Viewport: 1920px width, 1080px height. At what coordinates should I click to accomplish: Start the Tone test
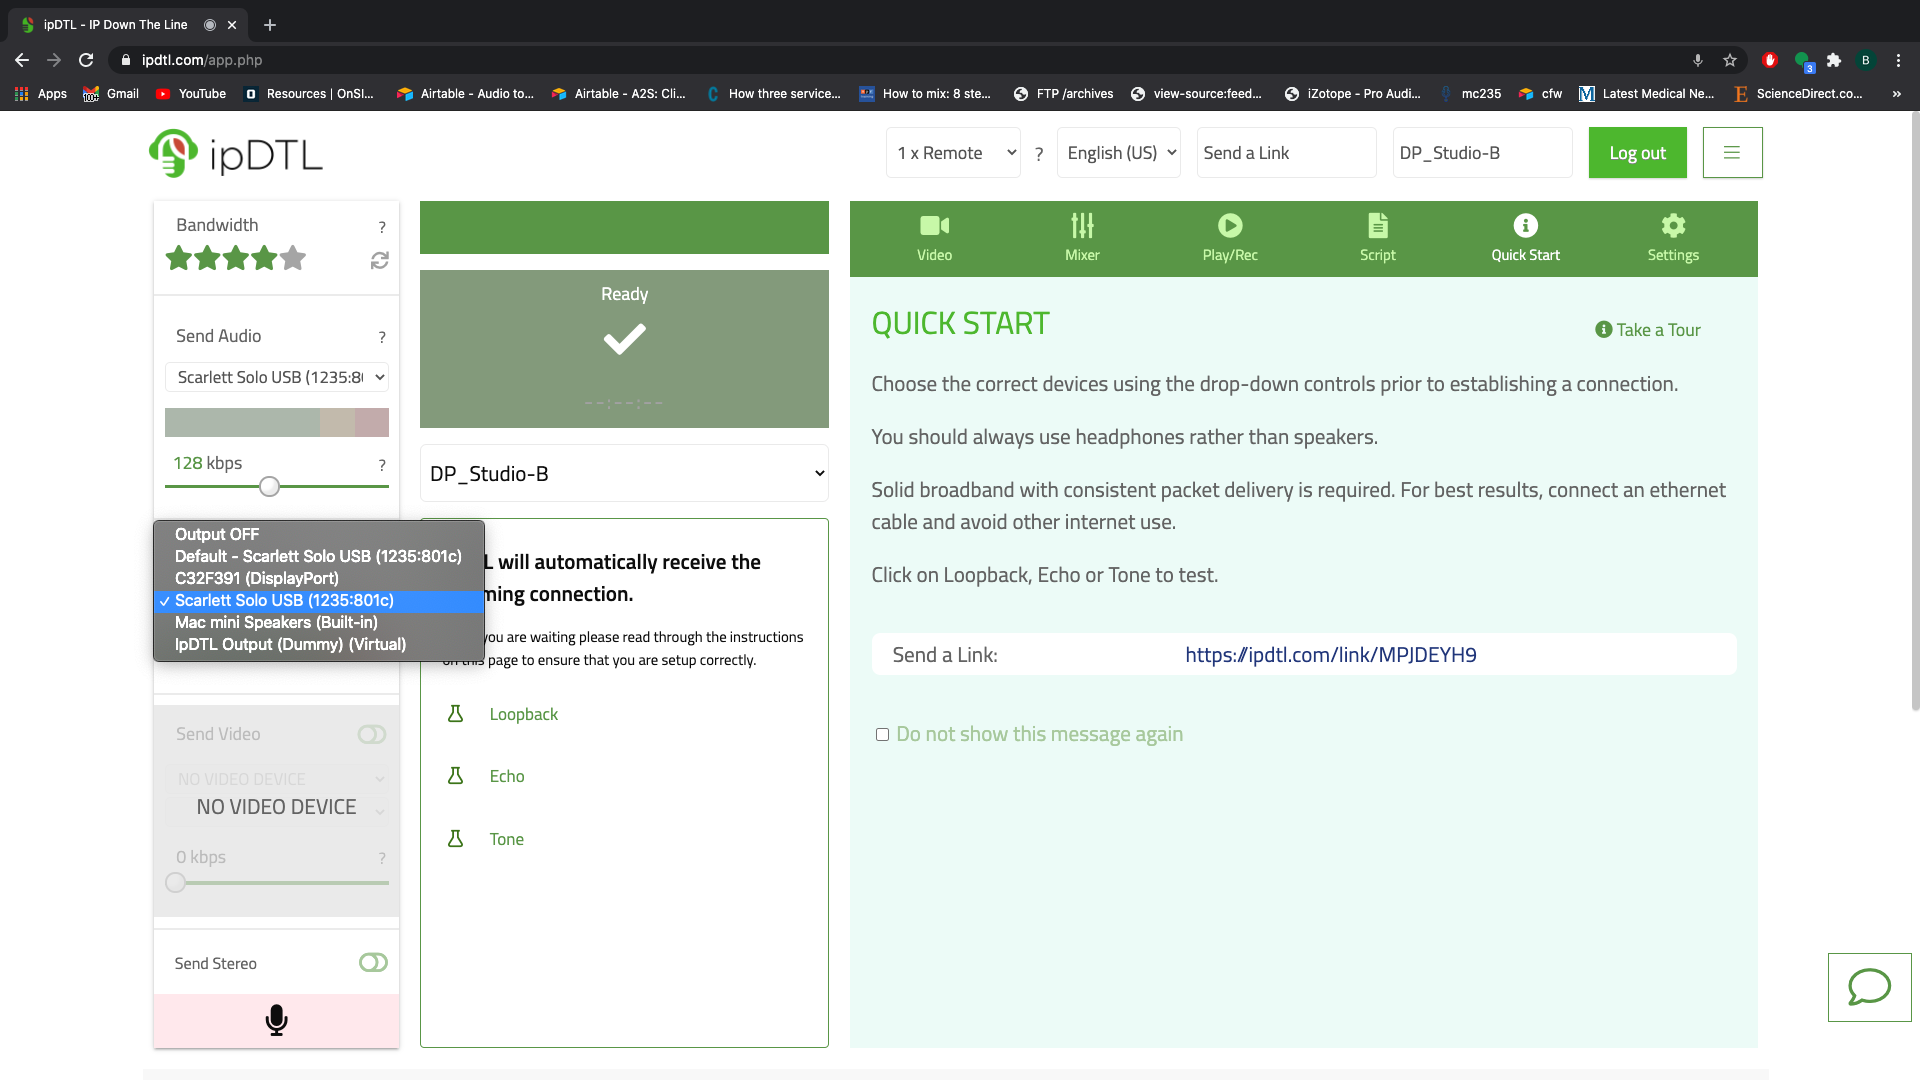[x=507, y=839]
